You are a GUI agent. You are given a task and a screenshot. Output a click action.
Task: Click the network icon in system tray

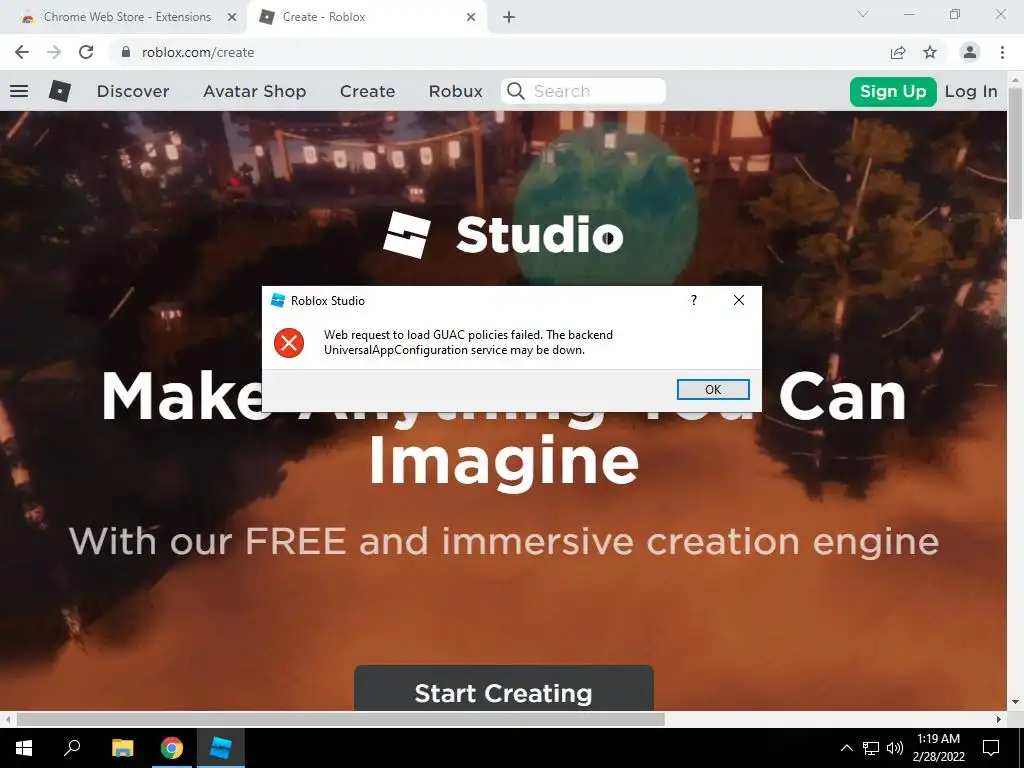871,748
